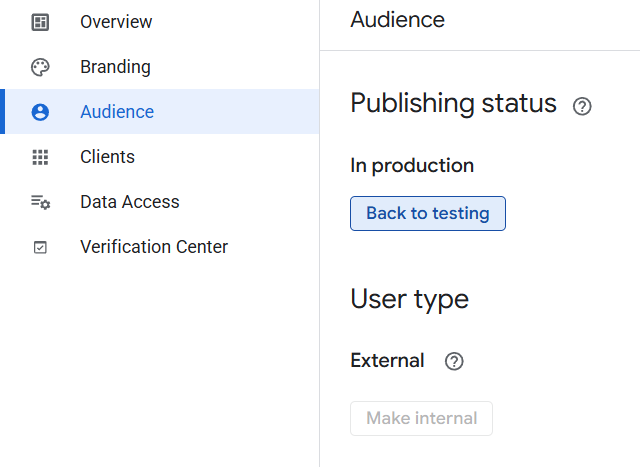Open the Branding section label
The width and height of the screenshot is (640, 467).
pos(115,67)
